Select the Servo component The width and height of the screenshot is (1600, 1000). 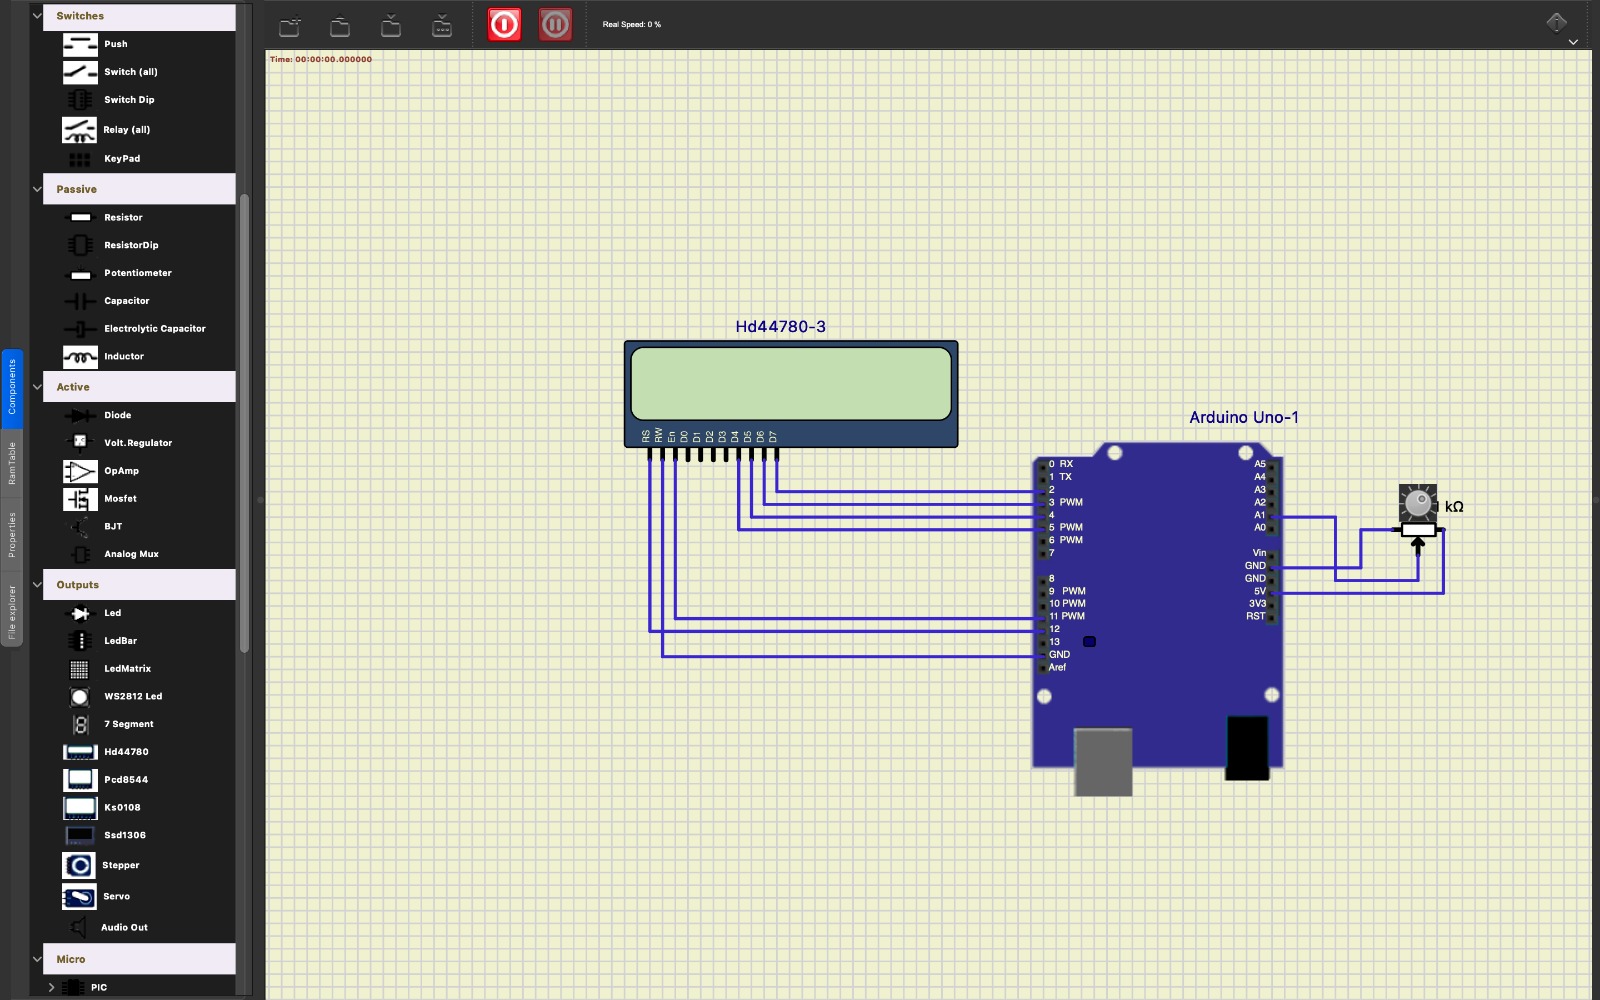click(x=119, y=896)
